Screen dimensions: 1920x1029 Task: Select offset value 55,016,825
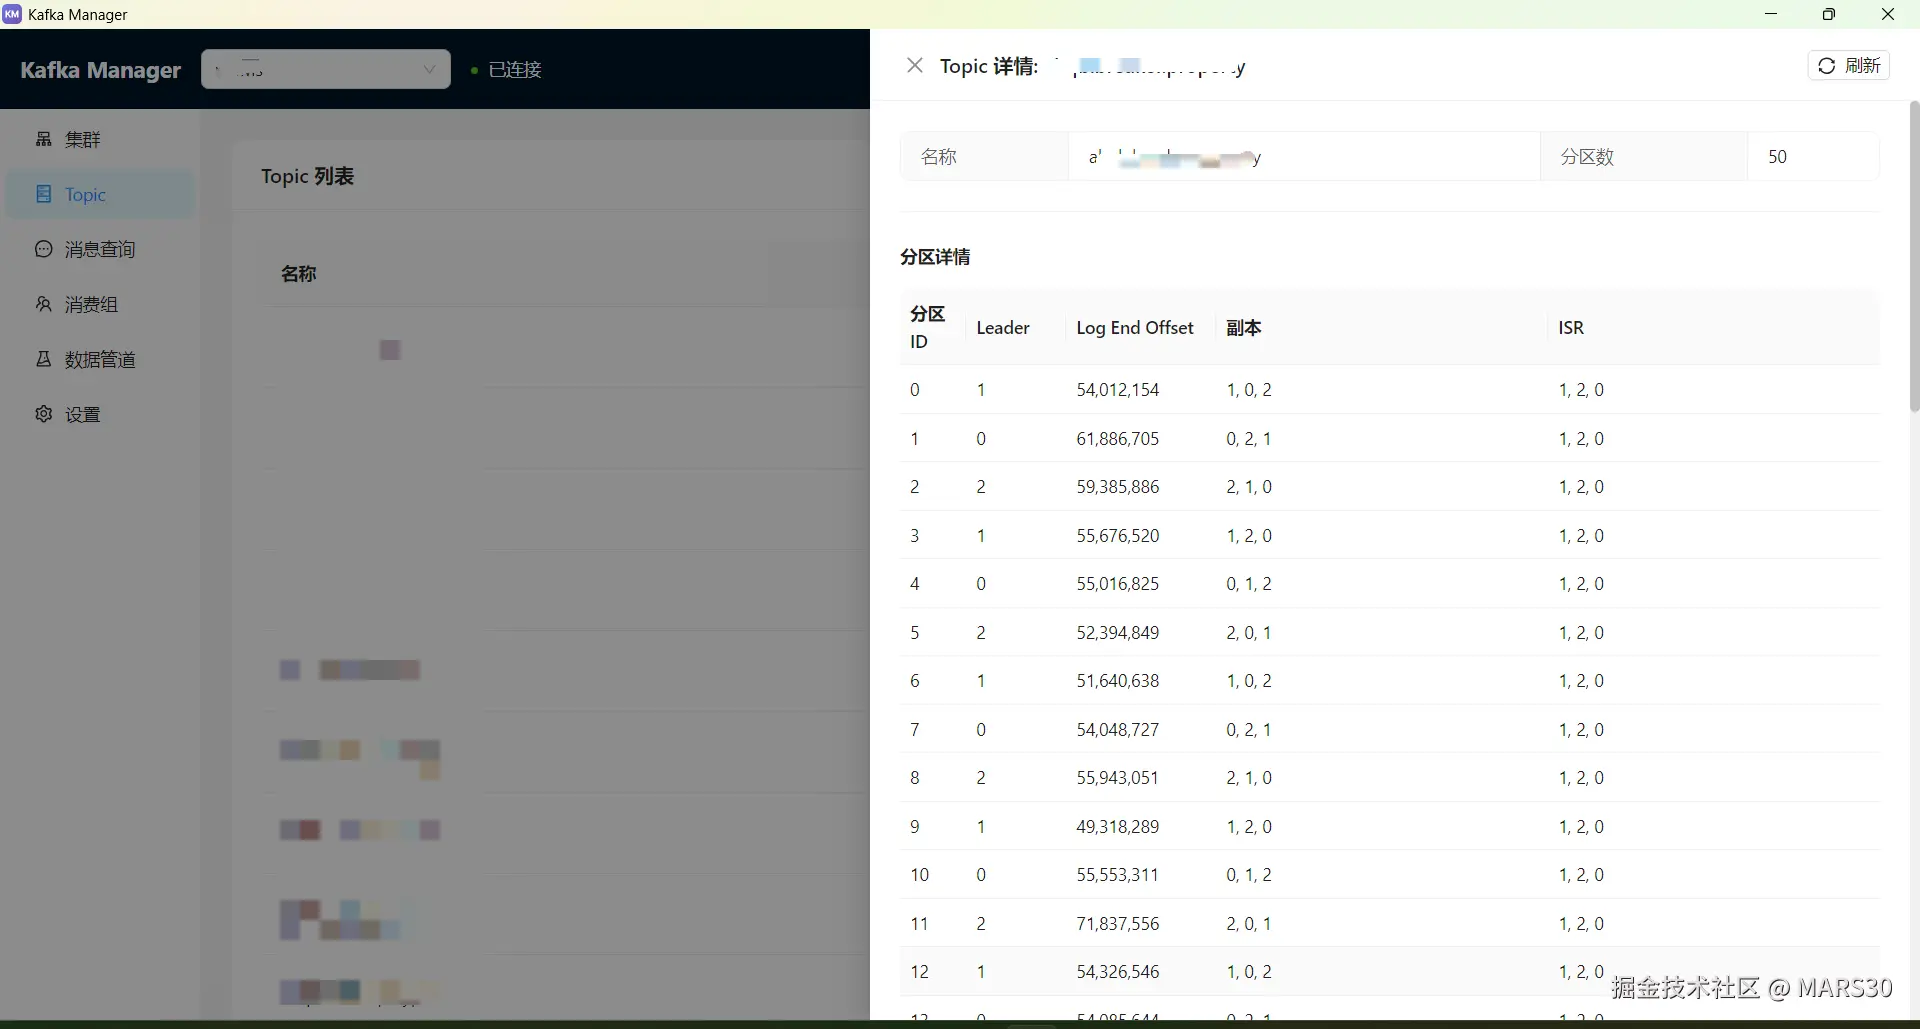pos(1118,584)
